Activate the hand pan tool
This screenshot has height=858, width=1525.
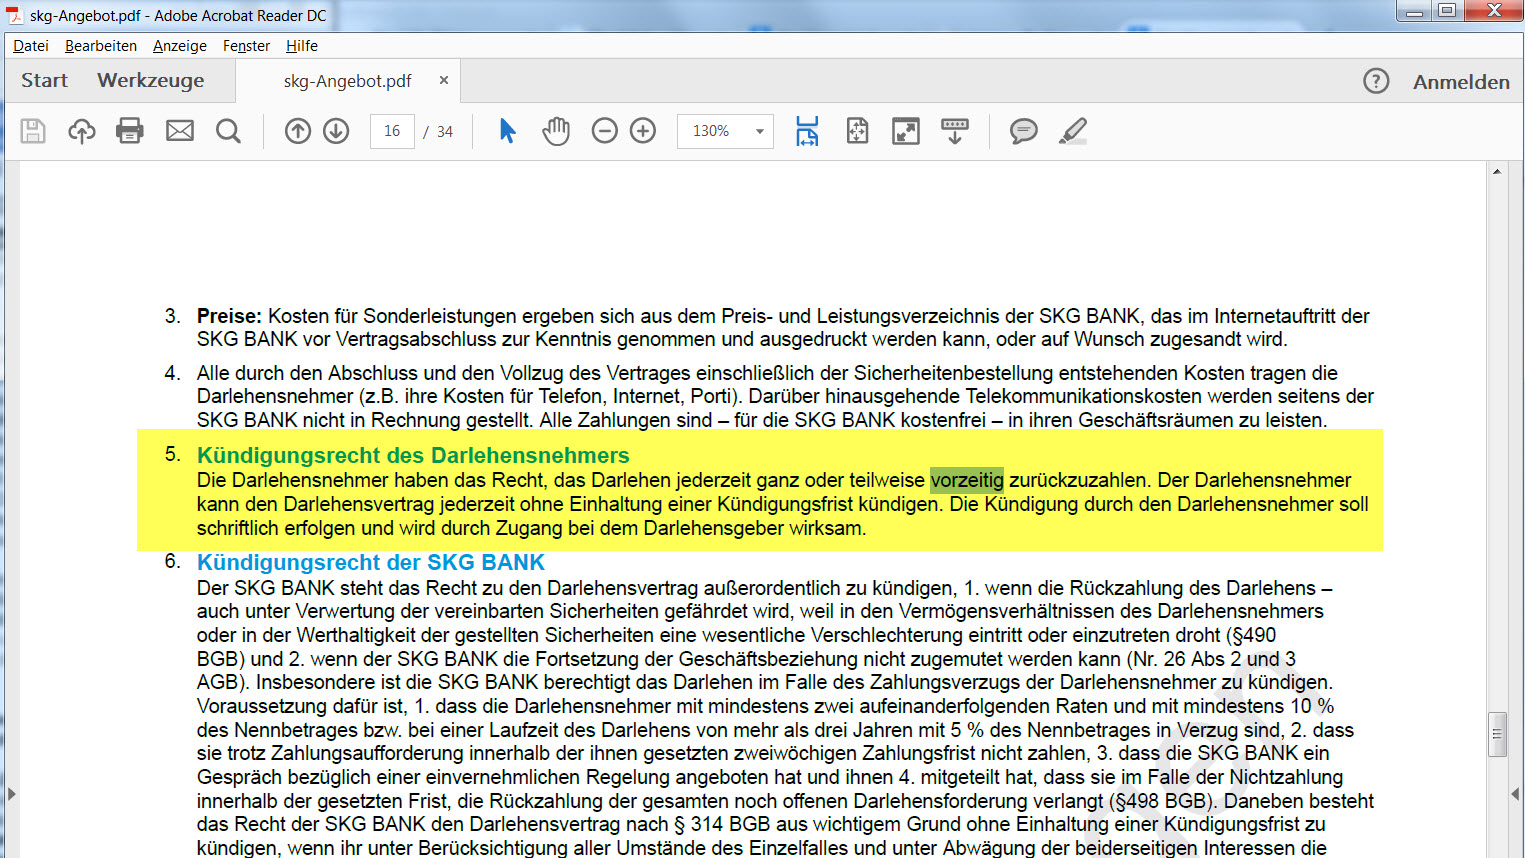point(556,131)
